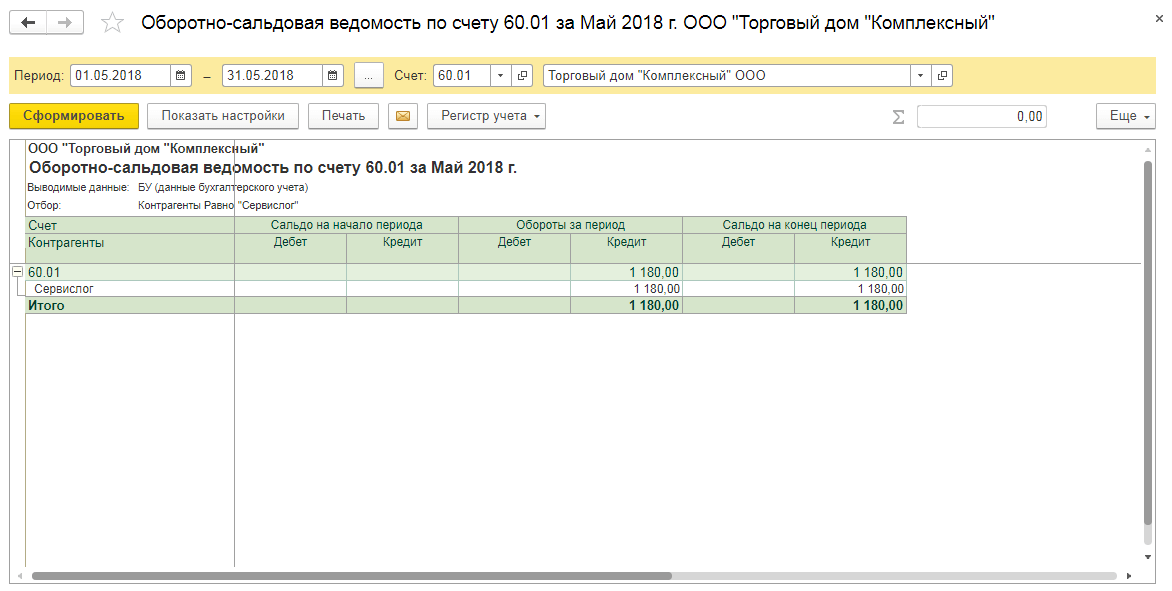Image resolution: width=1172 pixels, height=591 pixels.
Task: Click the vertical scrollbar on the right
Action: click(x=1148, y=350)
